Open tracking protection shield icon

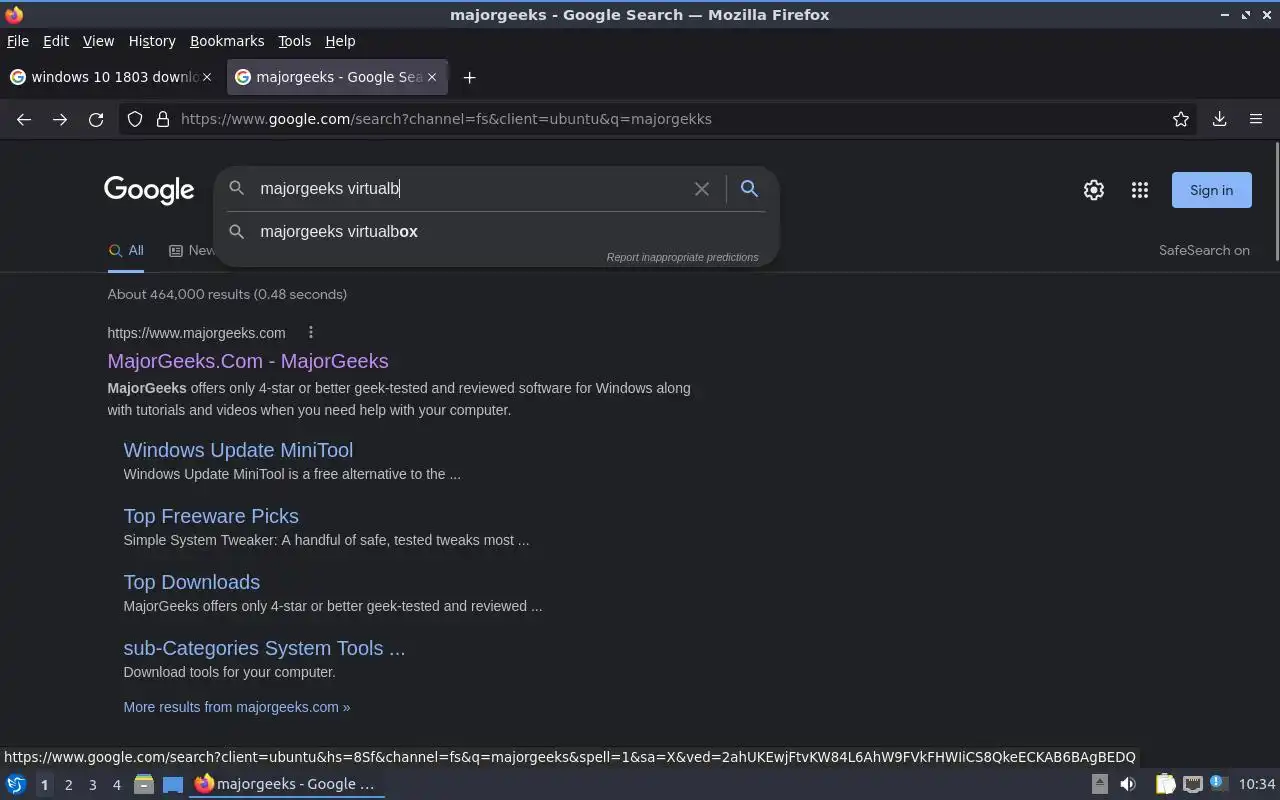click(x=135, y=119)
